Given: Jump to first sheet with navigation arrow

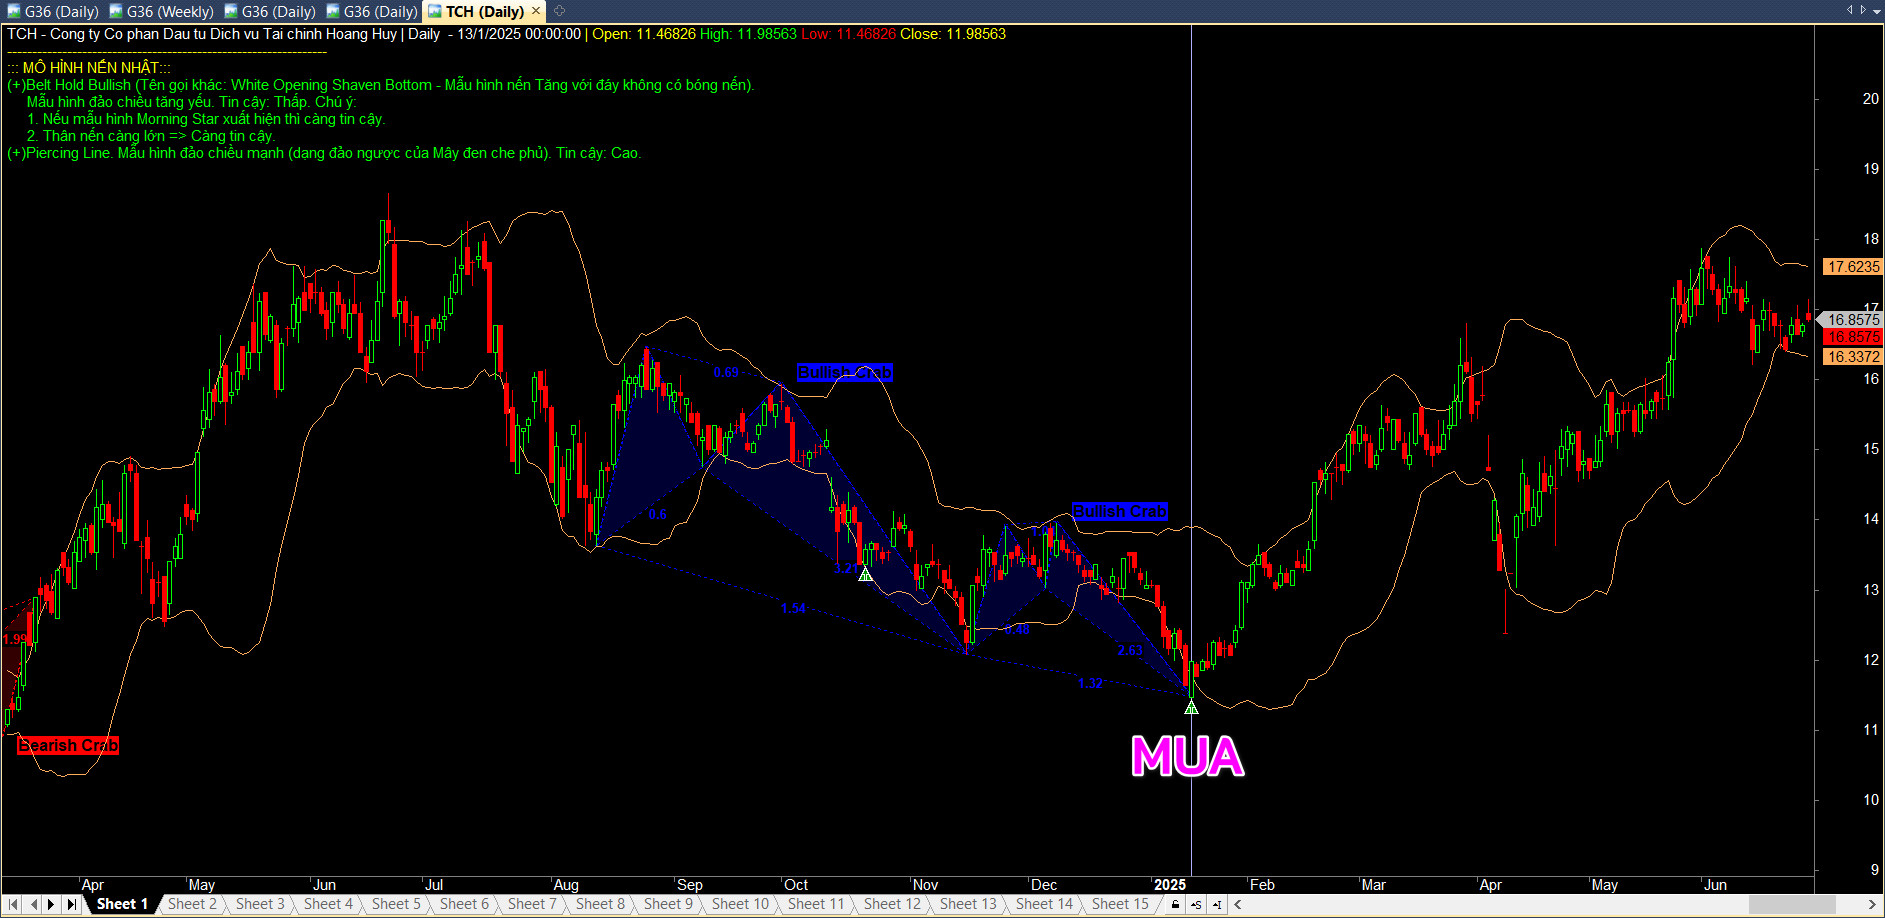Looking at the screenshot, I should [14, 904].
